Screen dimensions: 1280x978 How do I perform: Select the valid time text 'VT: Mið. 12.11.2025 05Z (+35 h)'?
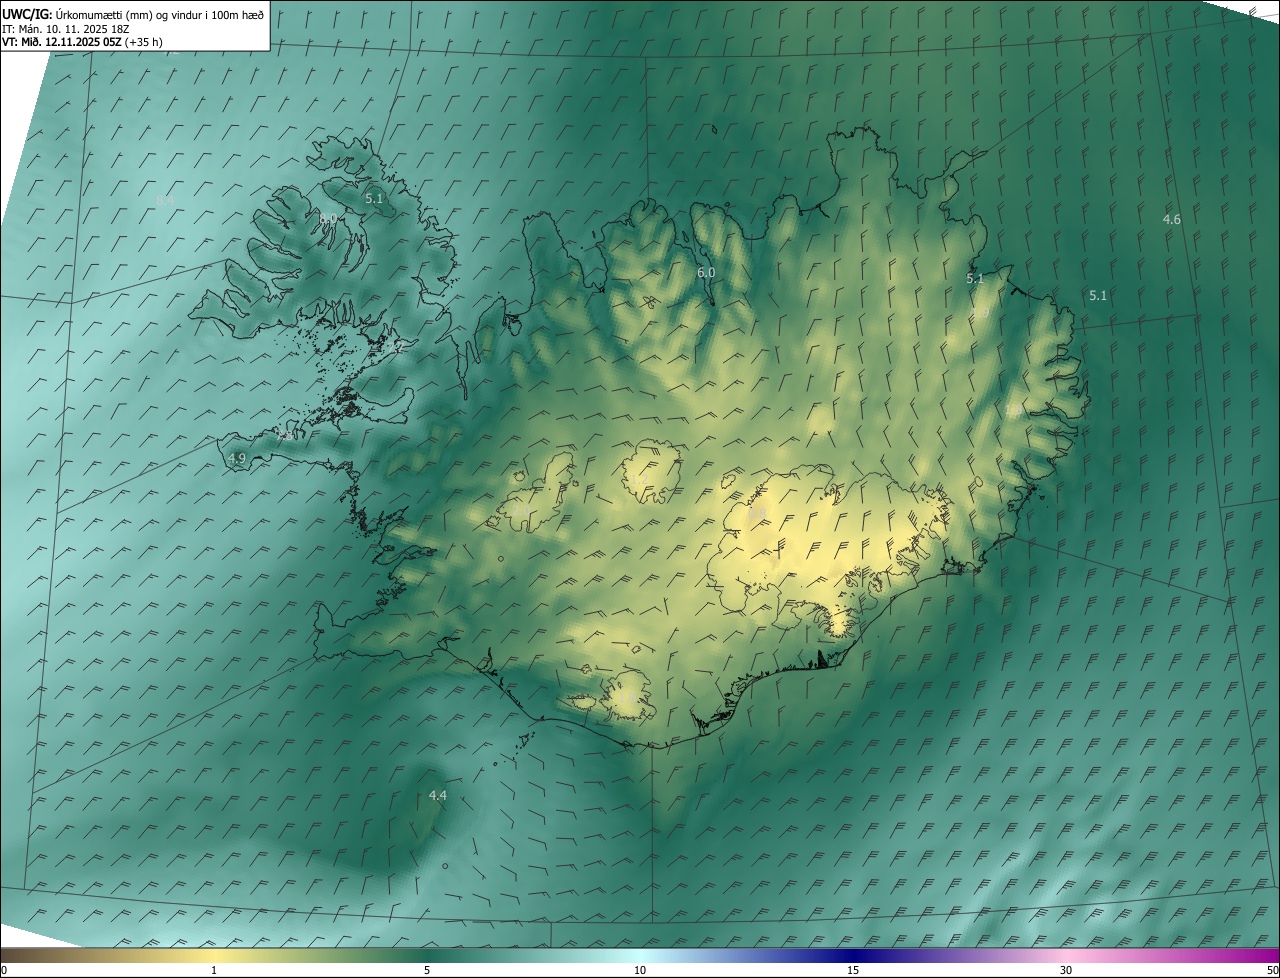[82, 43]
